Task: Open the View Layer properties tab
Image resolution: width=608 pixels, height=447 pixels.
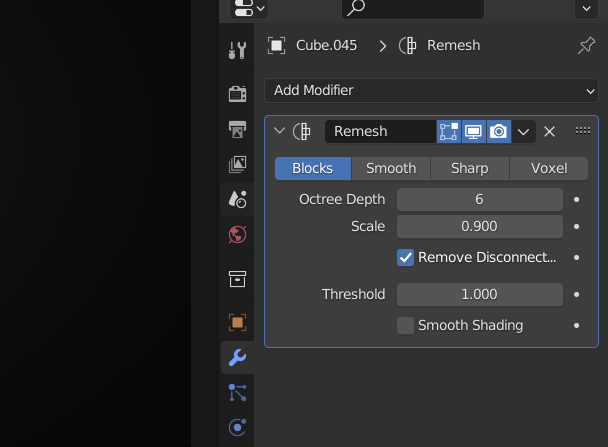Action: 237,164
